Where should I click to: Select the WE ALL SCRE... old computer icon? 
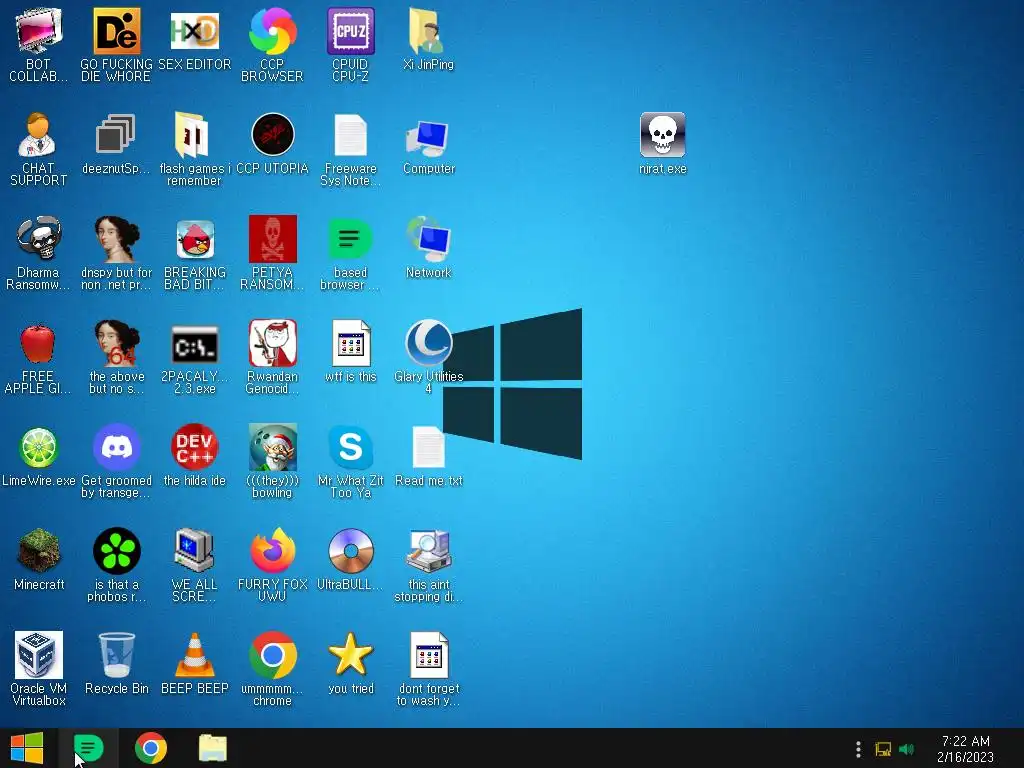click(195, 565)
